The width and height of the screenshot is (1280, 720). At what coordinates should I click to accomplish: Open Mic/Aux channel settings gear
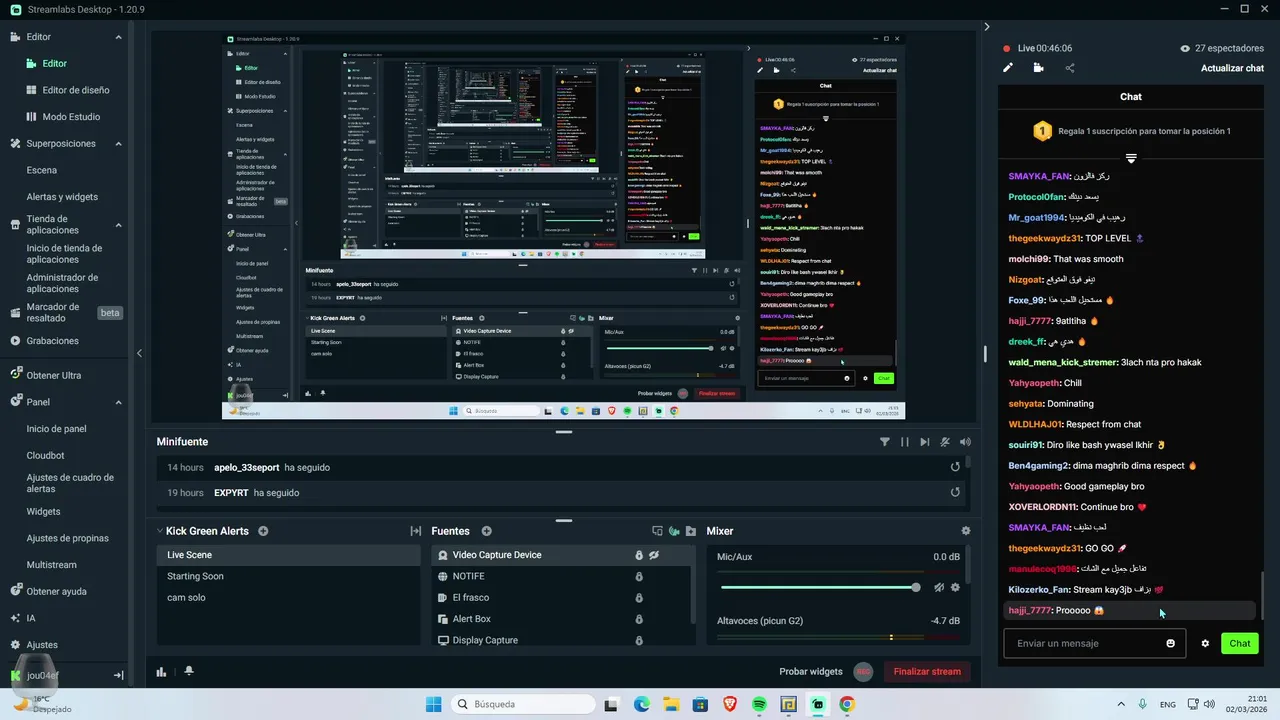(955, 588)
